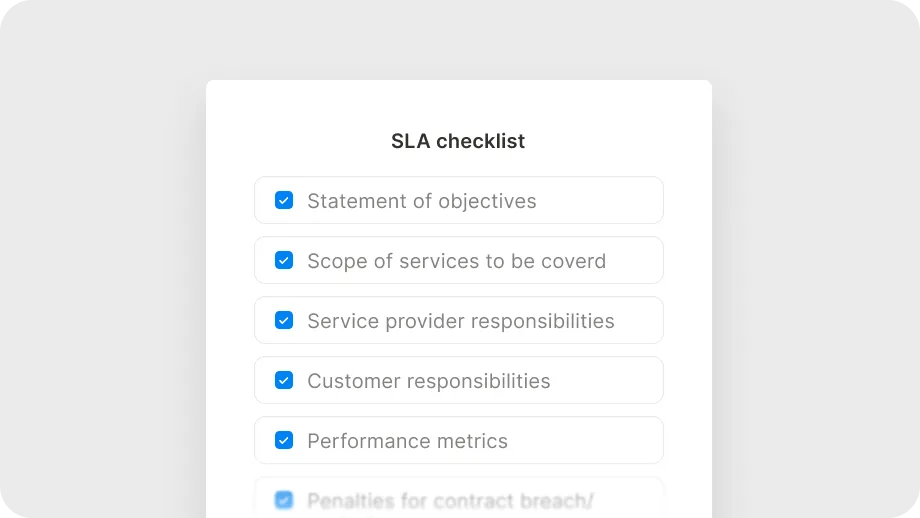Toggle the blurred Penalties for contract breach checkbox
Image resolution: width=920 pixels, height=518 pixels.
[x=284, y=499]
